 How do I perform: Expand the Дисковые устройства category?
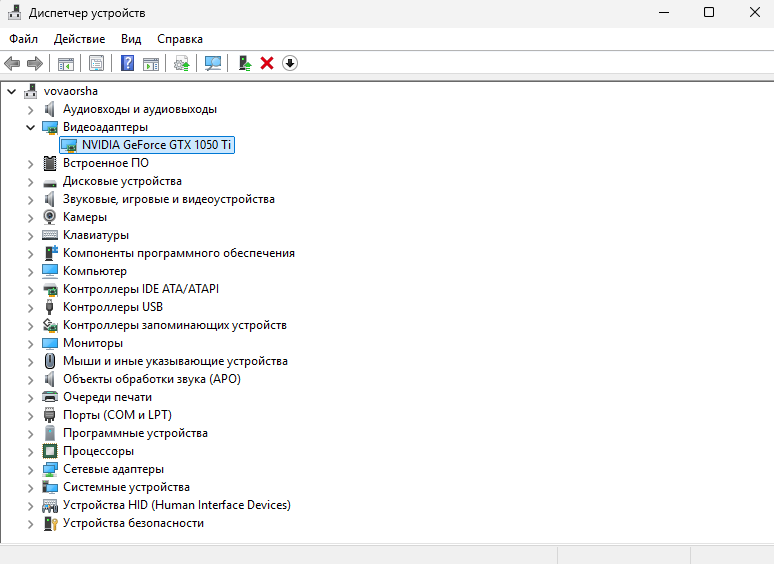tap(31, 182)
